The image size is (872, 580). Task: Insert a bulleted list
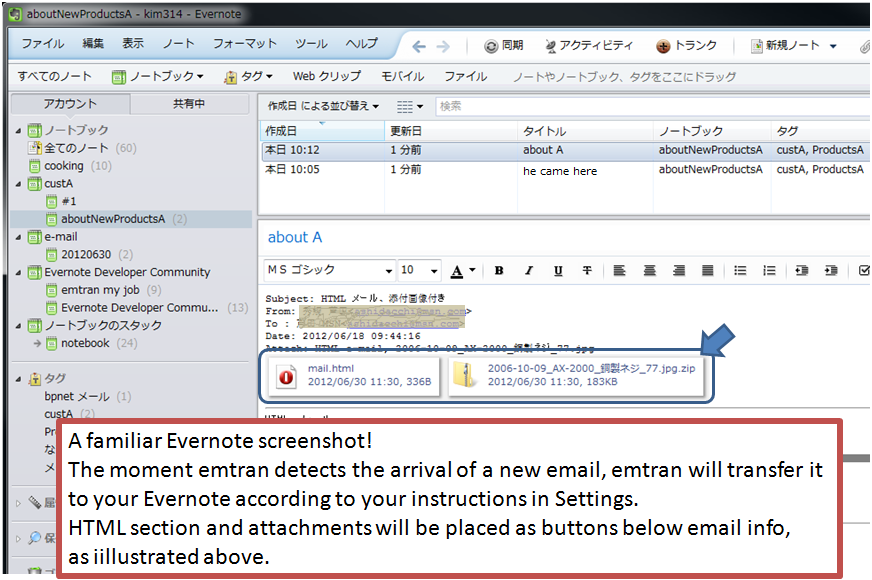(x=740, y=270)
